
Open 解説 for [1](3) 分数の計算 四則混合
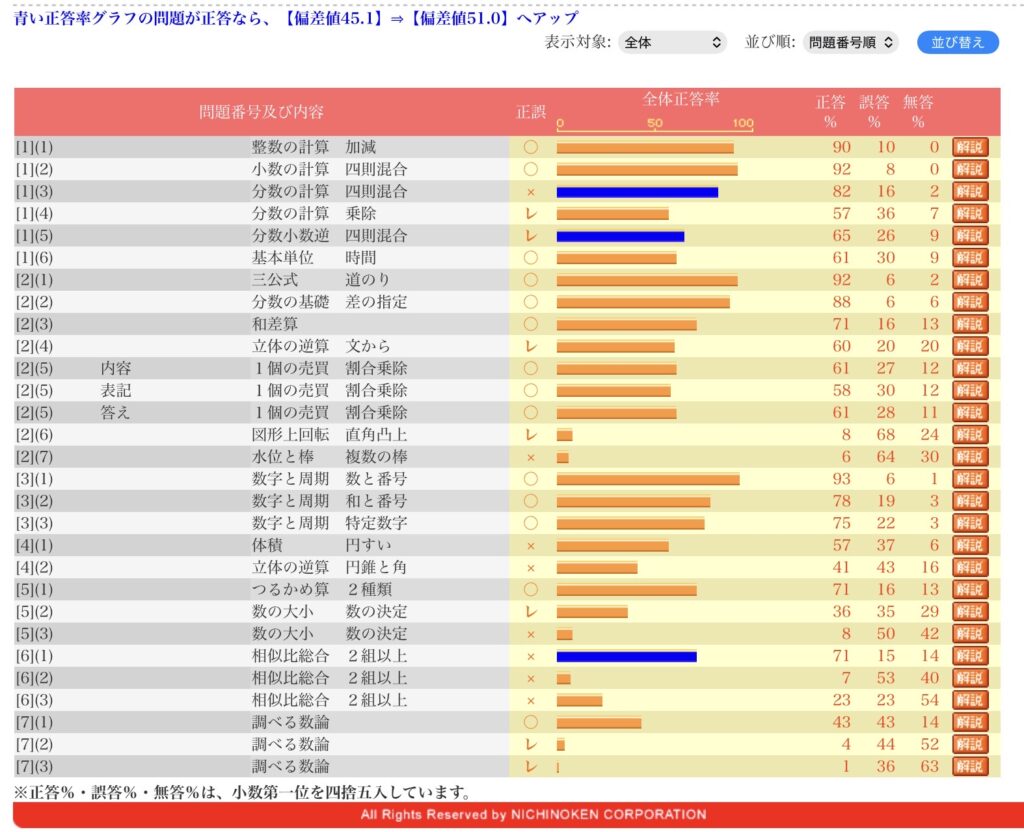(x=969, y=191)
